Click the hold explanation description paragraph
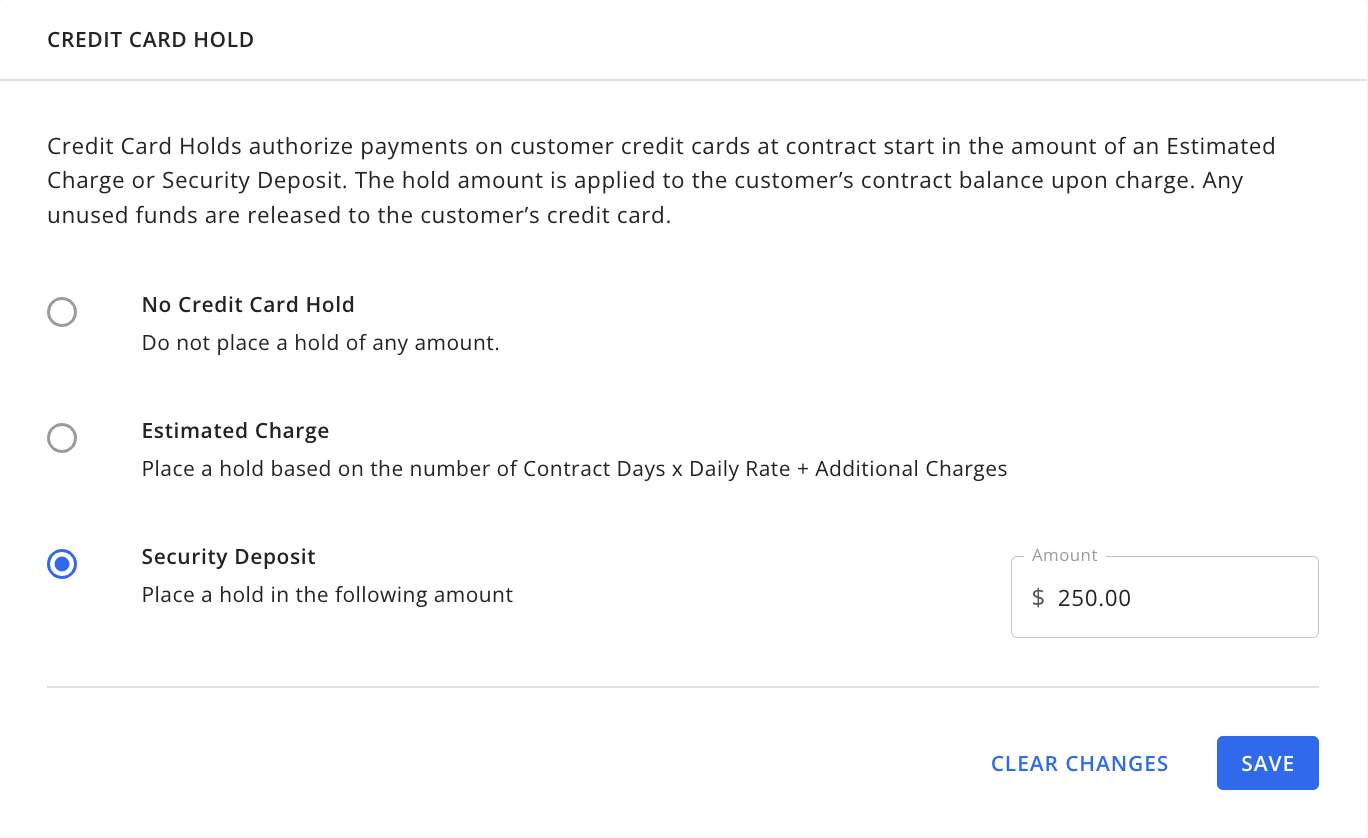 coord(660,180)
